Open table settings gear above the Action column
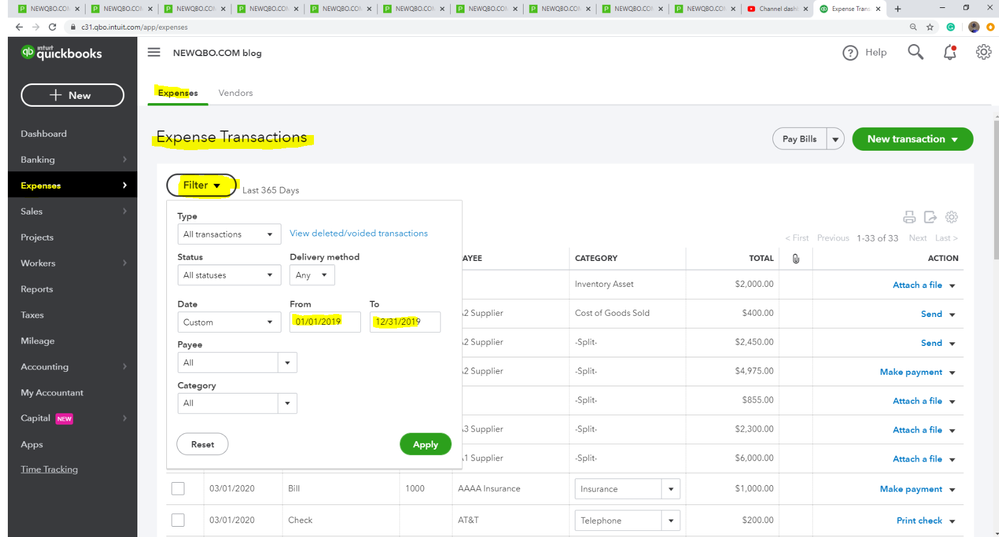 coord(951,217)
